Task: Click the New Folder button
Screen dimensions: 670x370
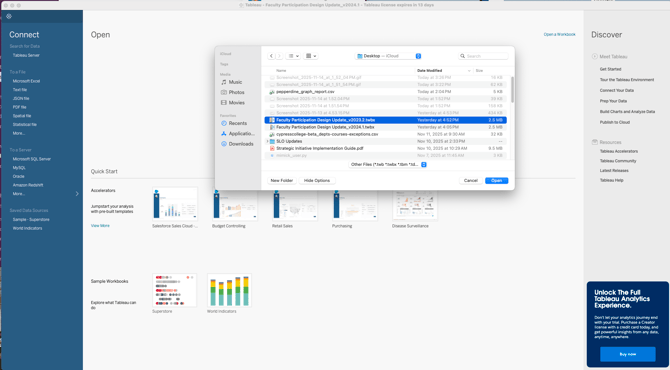Action: [x=282, y=181]
